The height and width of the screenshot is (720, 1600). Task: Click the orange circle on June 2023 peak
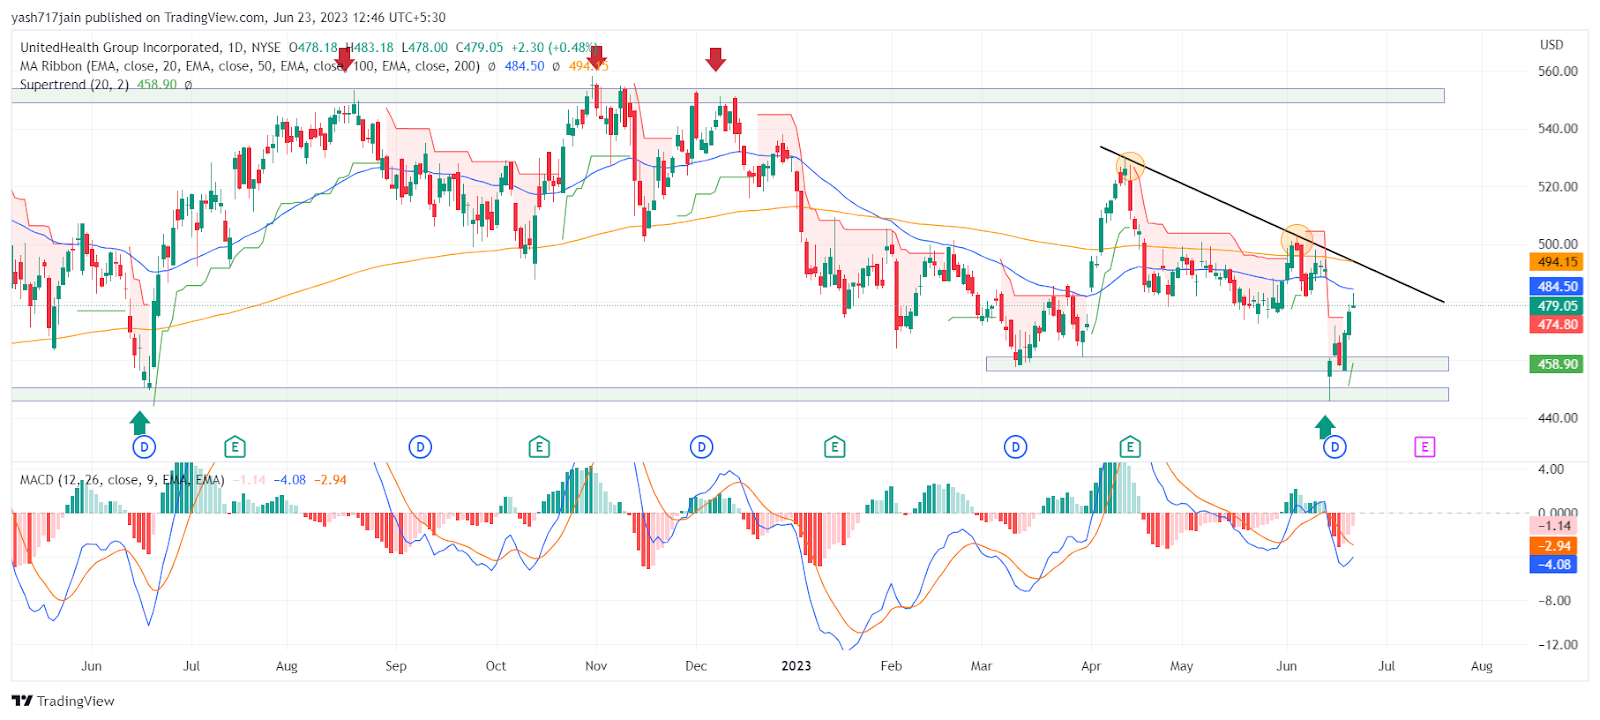1297,239
